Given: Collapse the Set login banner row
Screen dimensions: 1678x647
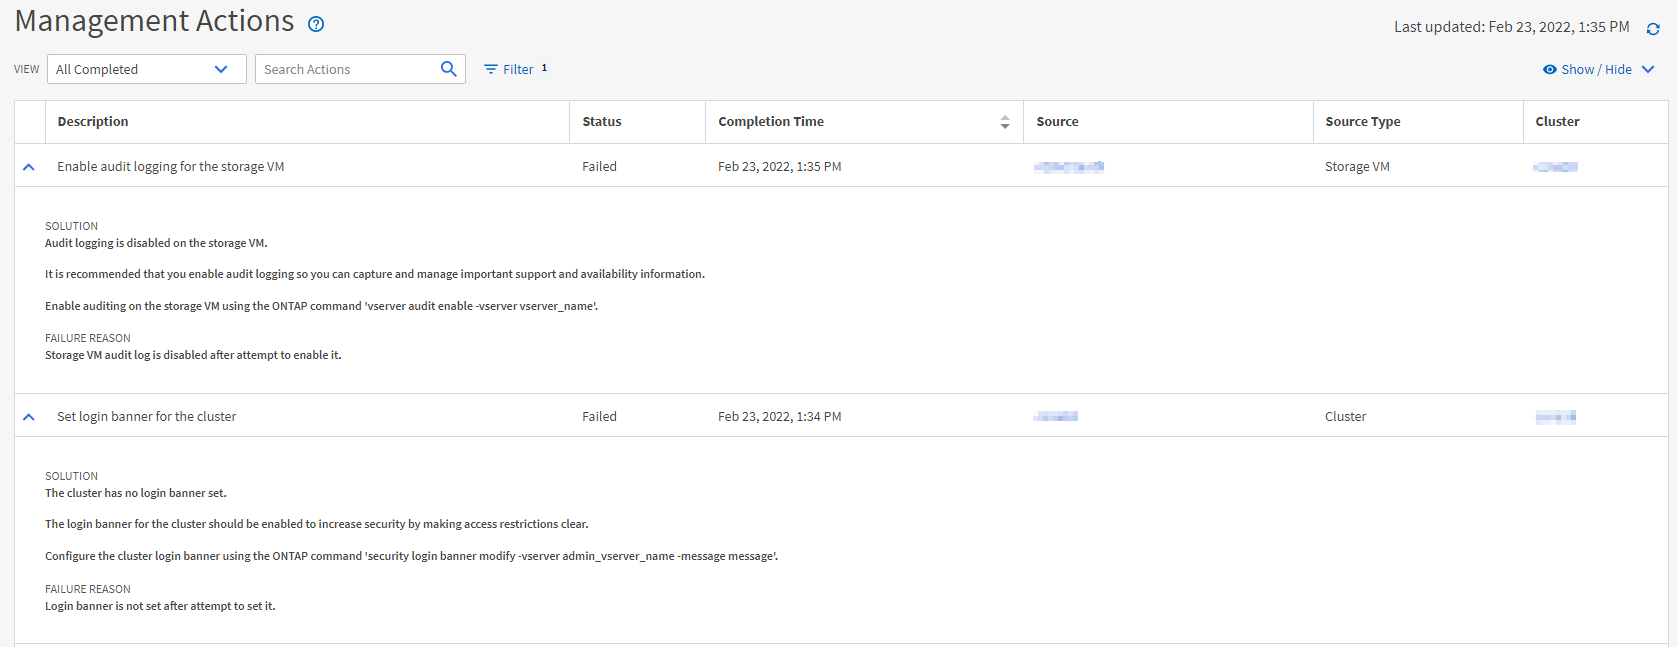Looking at the screenshot, I should pyautogui.click(x=29, y=417).
